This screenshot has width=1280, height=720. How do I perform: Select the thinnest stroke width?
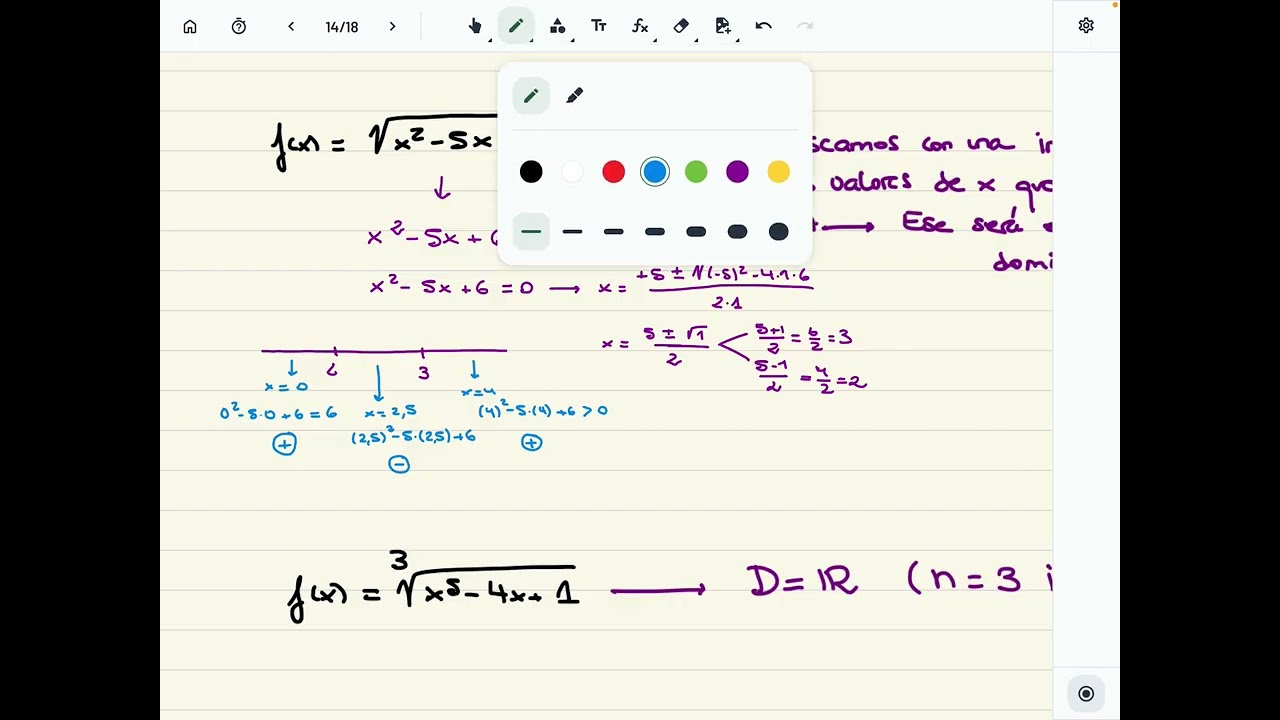531,232
